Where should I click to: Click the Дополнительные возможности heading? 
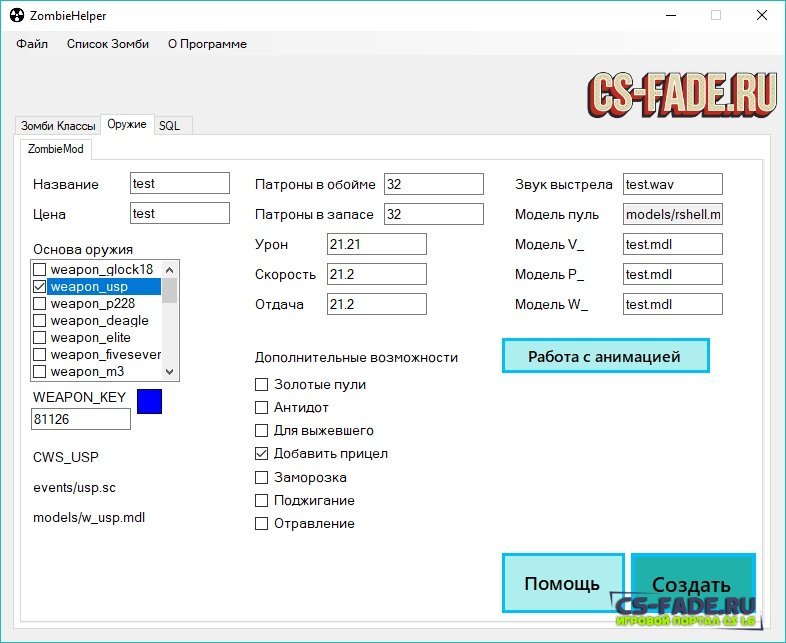tap(356, 357)
